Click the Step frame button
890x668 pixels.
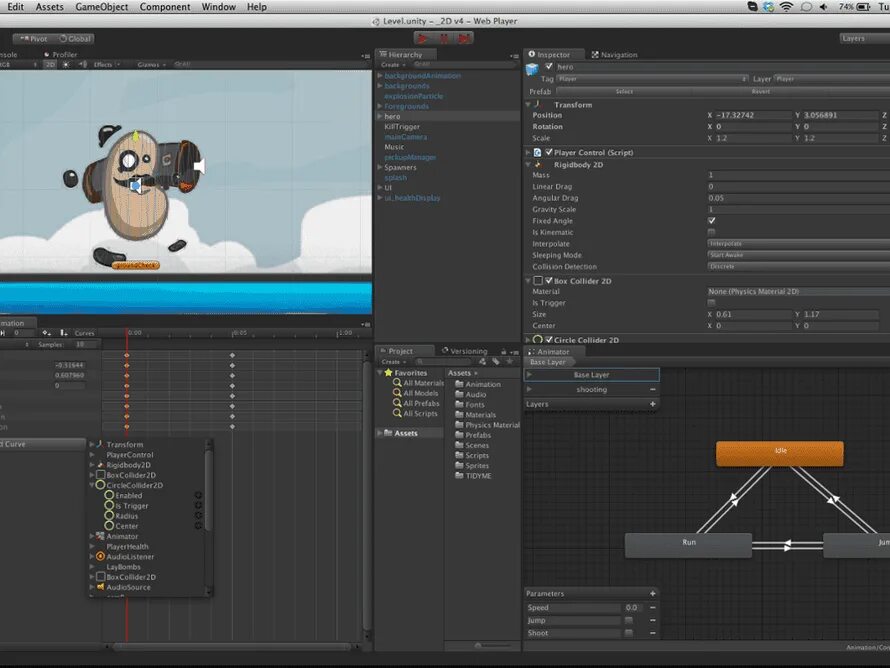click(464, 38)
